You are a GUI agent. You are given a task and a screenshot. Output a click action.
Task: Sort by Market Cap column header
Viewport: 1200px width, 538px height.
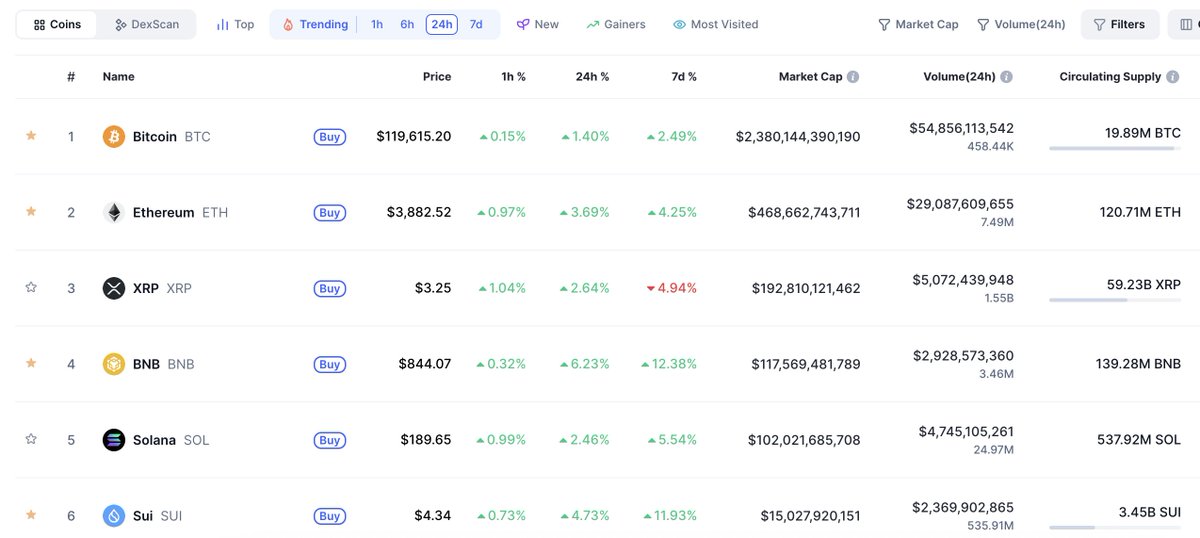tap(810, 77)
